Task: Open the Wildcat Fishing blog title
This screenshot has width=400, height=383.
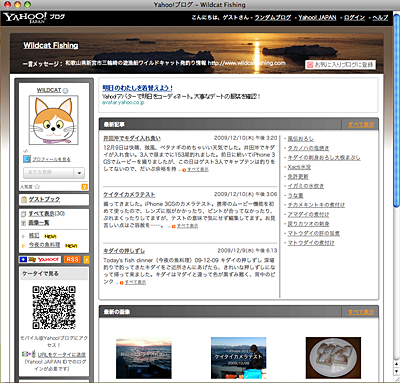Action: pos(51,45)
